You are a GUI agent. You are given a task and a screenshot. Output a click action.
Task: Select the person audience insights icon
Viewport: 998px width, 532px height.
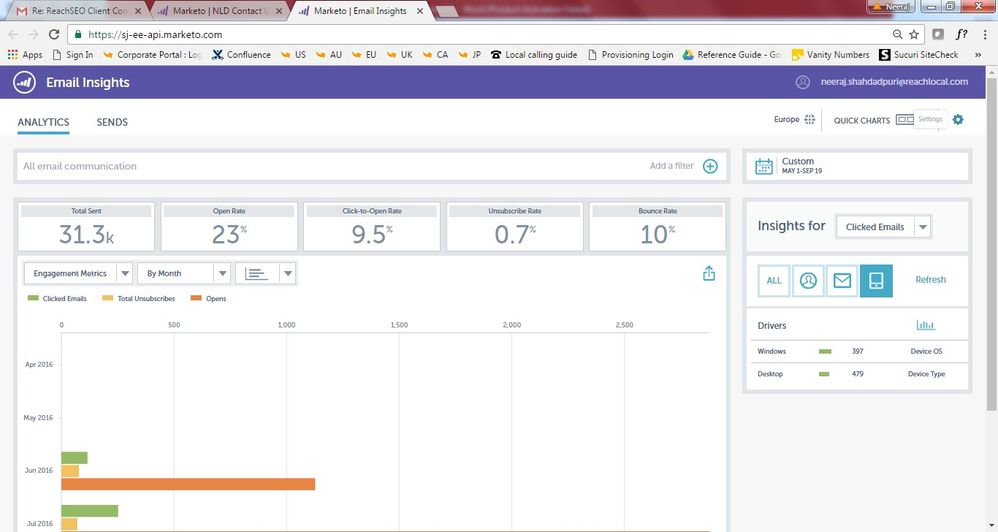(x=808, y=281)
